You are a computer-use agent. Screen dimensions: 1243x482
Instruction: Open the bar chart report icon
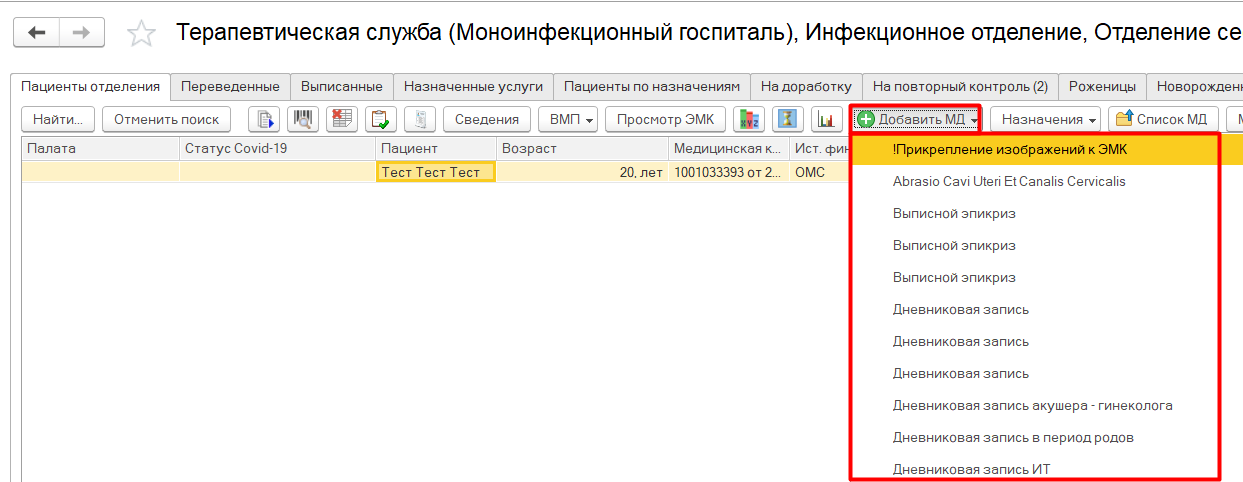827,120
